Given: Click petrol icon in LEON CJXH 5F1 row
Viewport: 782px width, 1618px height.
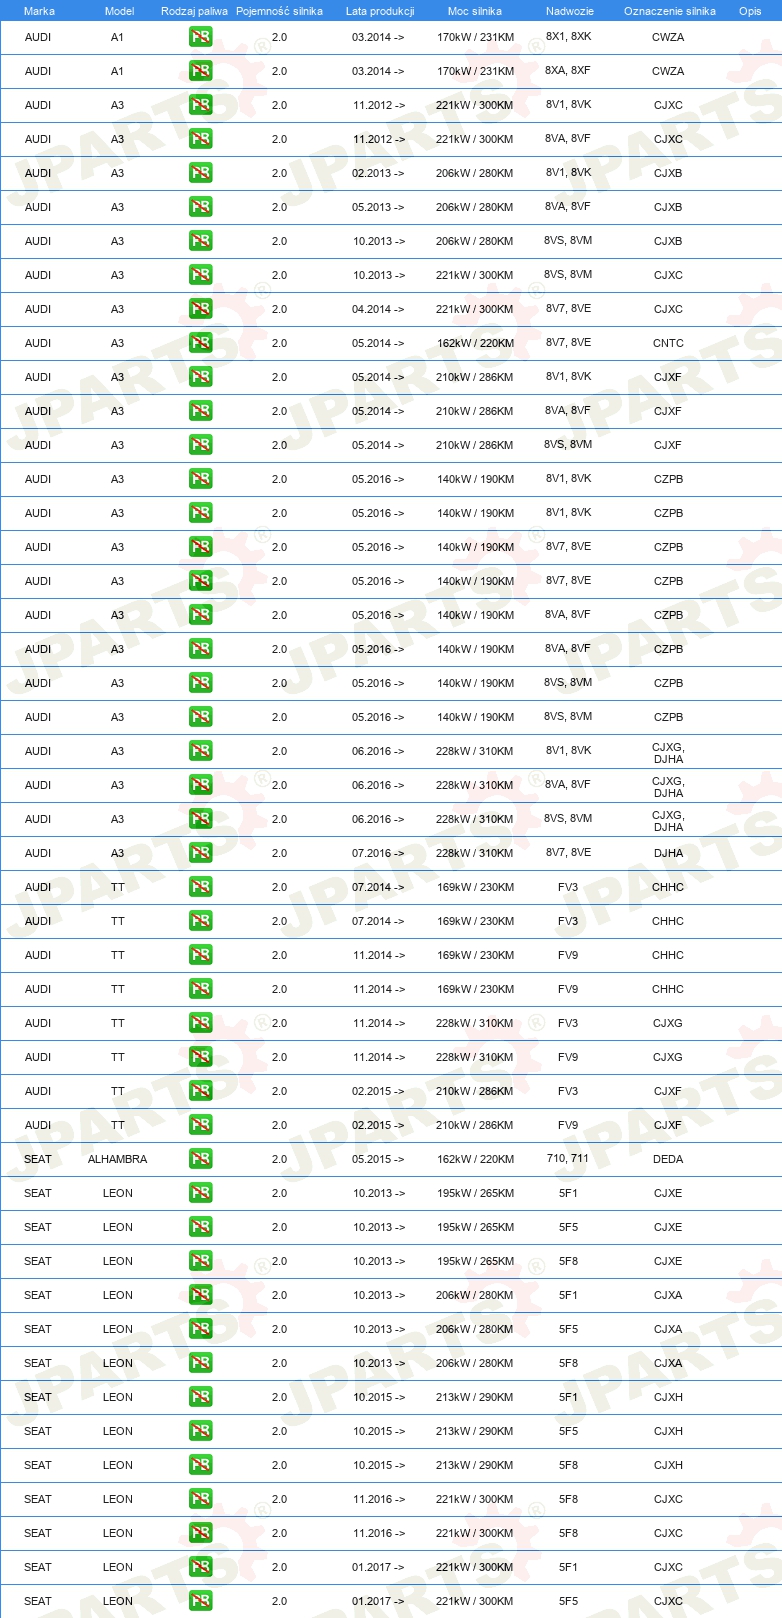Looking at the screenshot, I should [x=201, y=1397].
